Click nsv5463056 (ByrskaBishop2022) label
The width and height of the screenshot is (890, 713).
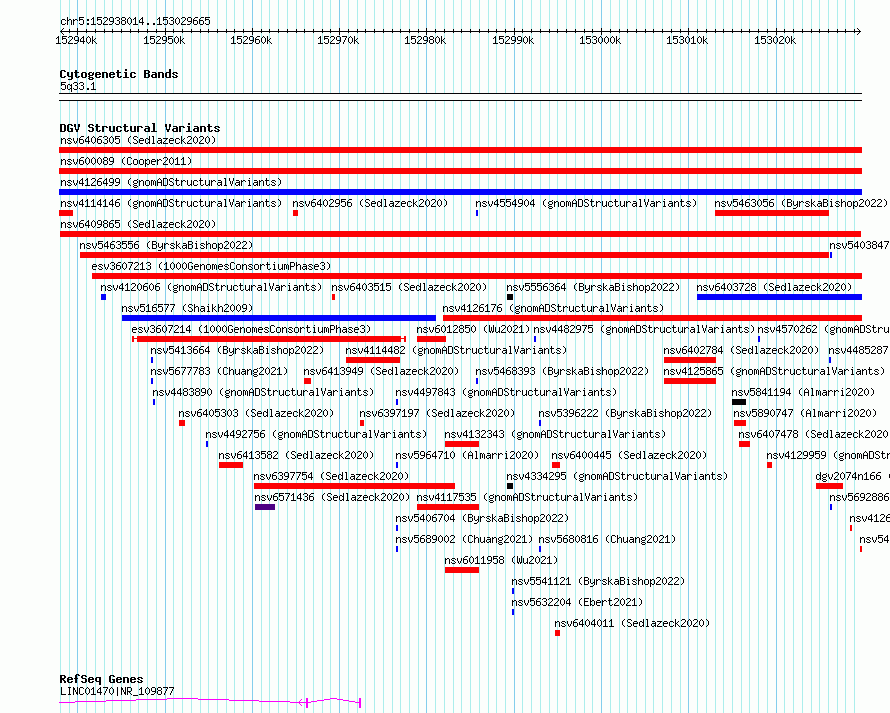click(801, 203)
